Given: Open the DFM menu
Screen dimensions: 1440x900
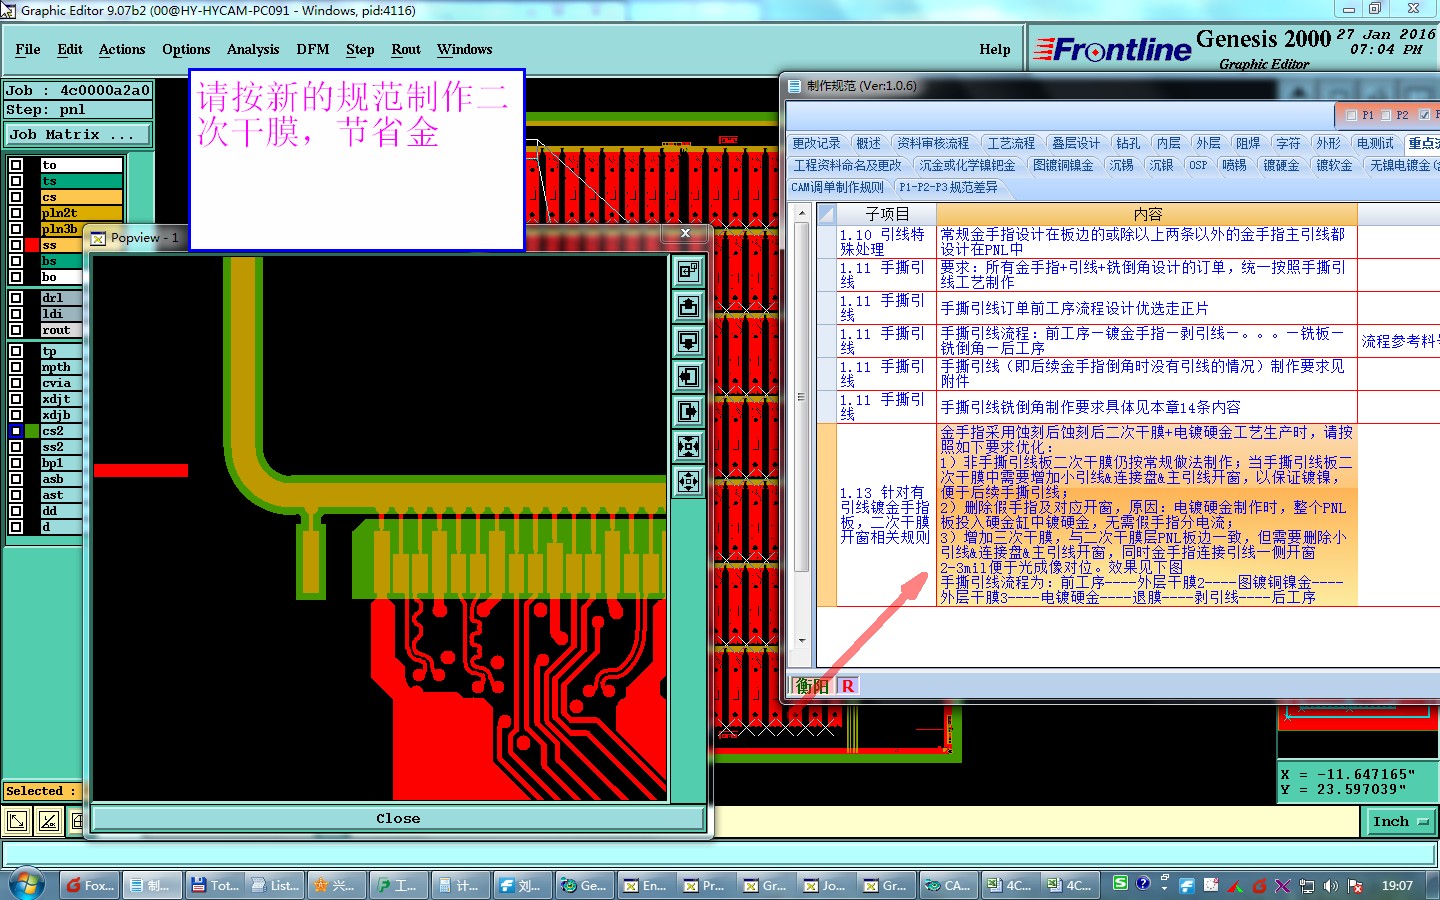Looking at the screenshot, I should coord(313,49).
